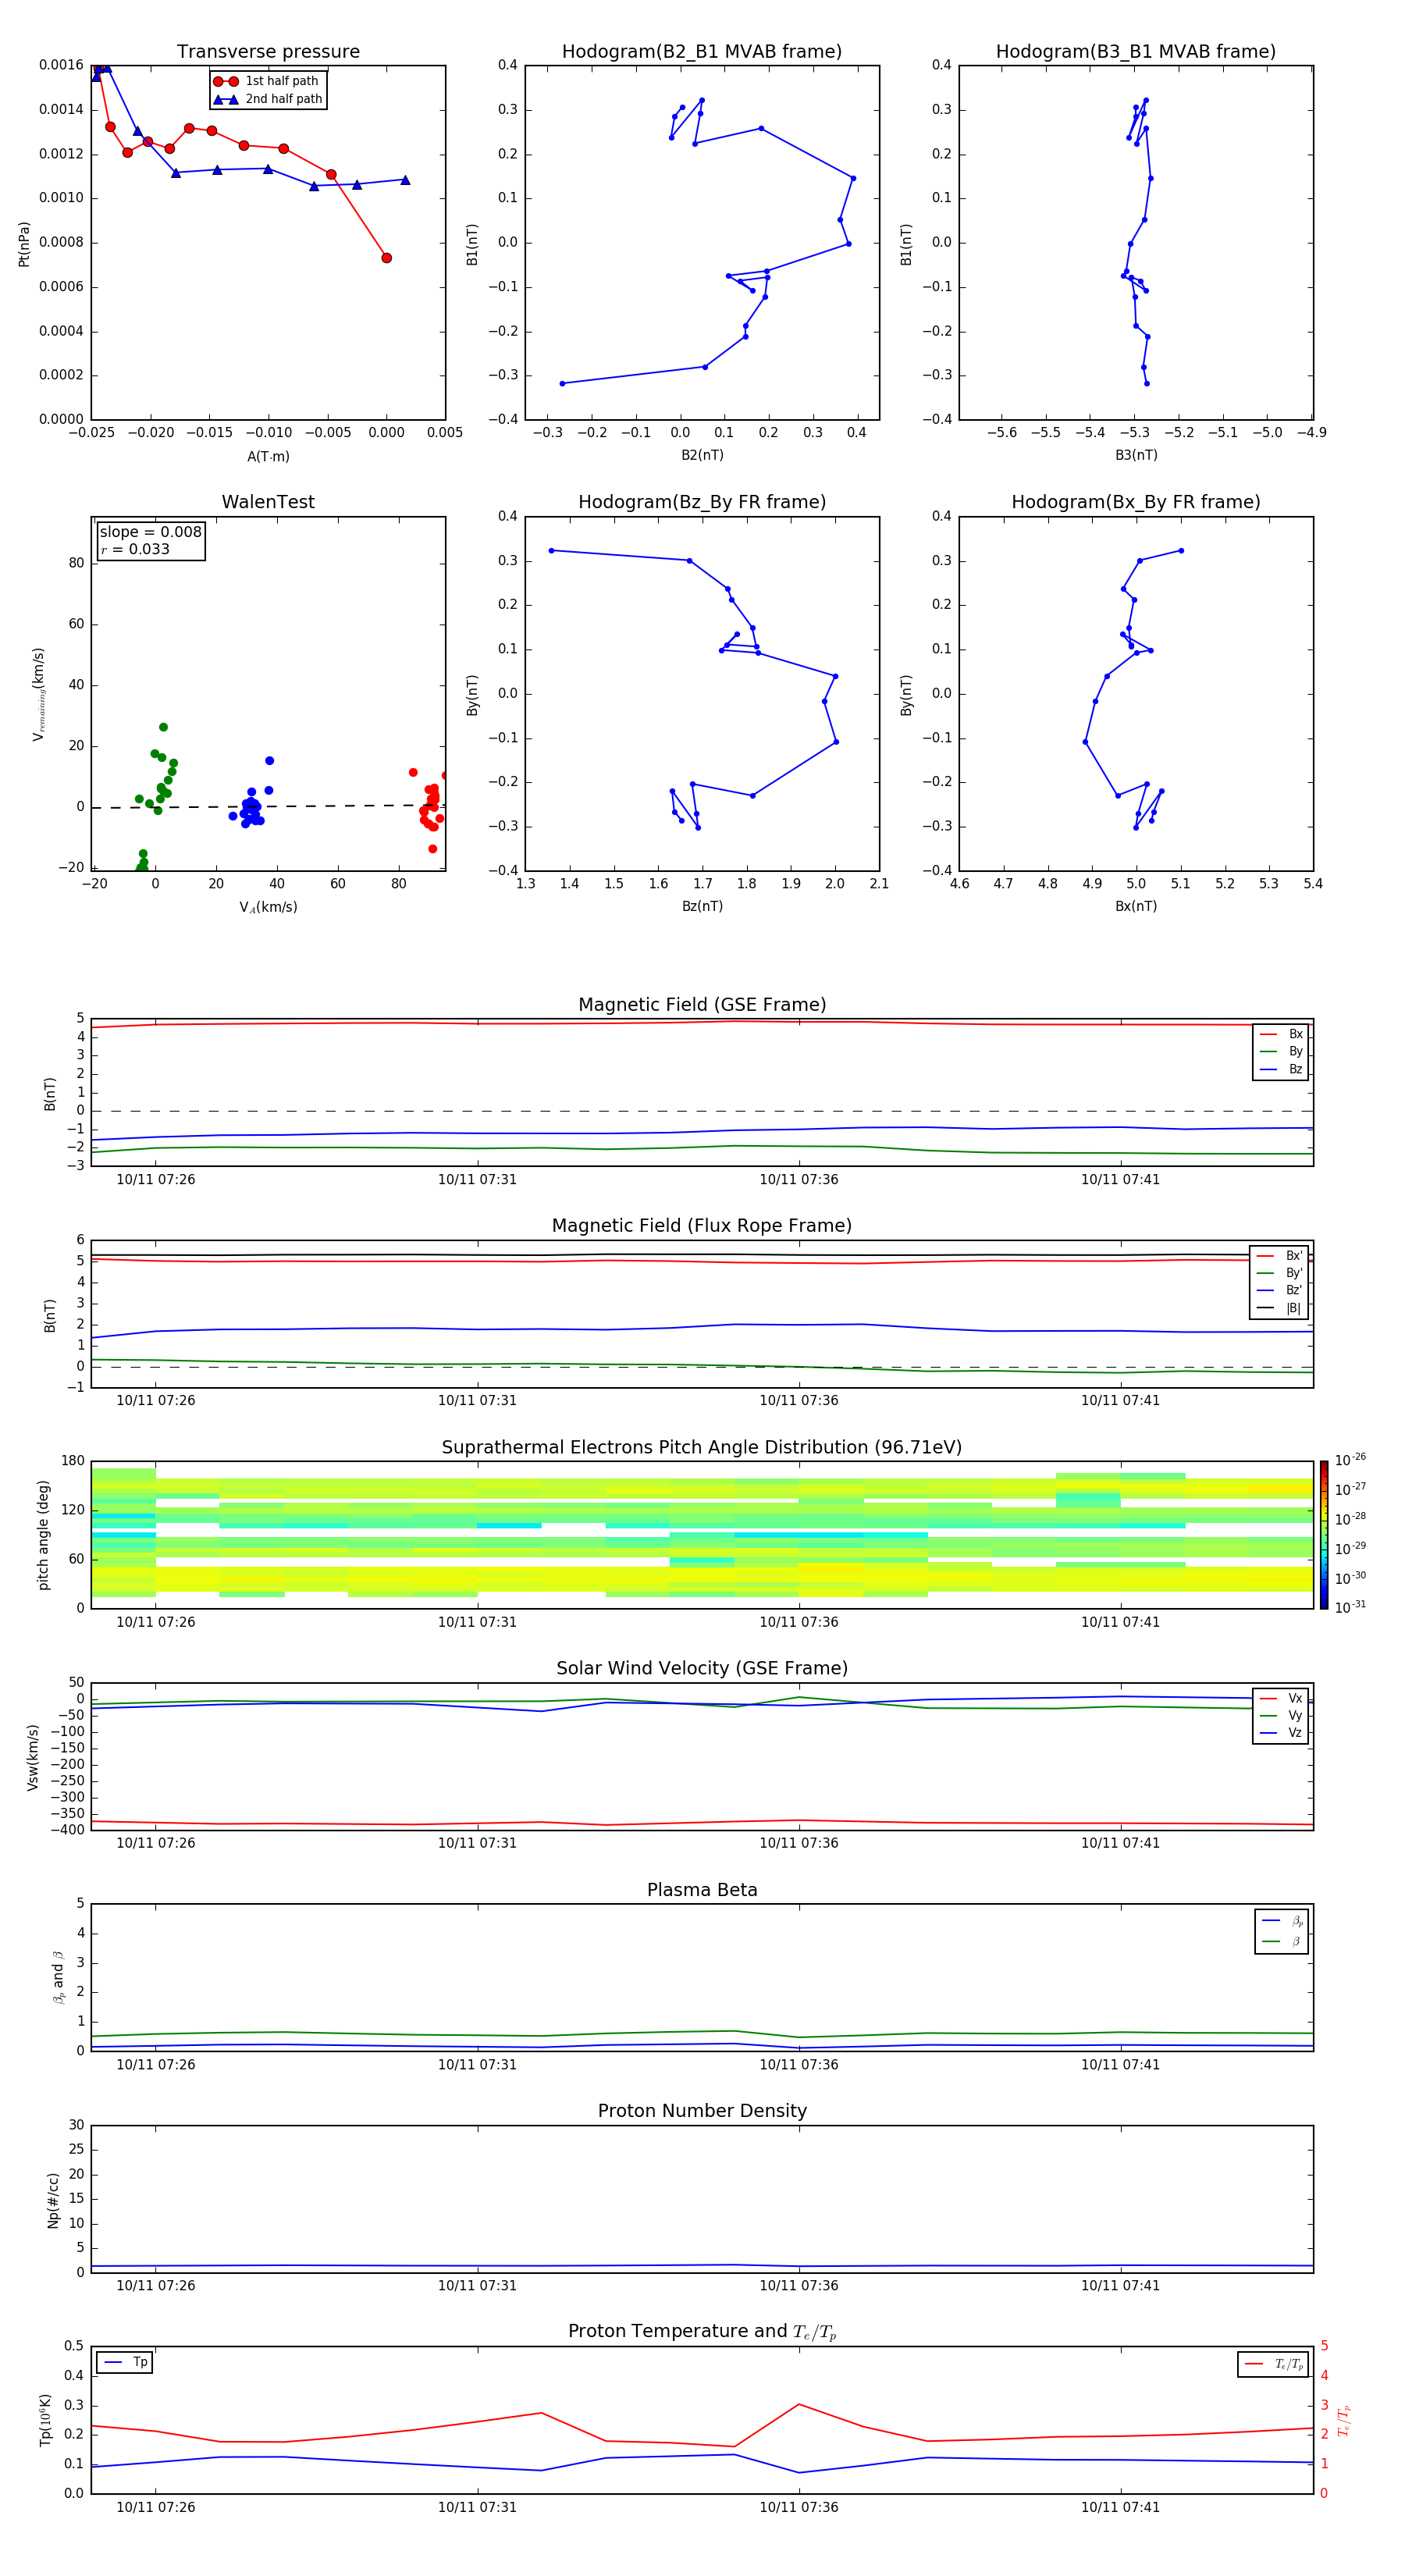The height and width of the screenshot is (2576, 1405).
Task: Click the 'slope = 0.008' annotation
Action: pos(150,532)
